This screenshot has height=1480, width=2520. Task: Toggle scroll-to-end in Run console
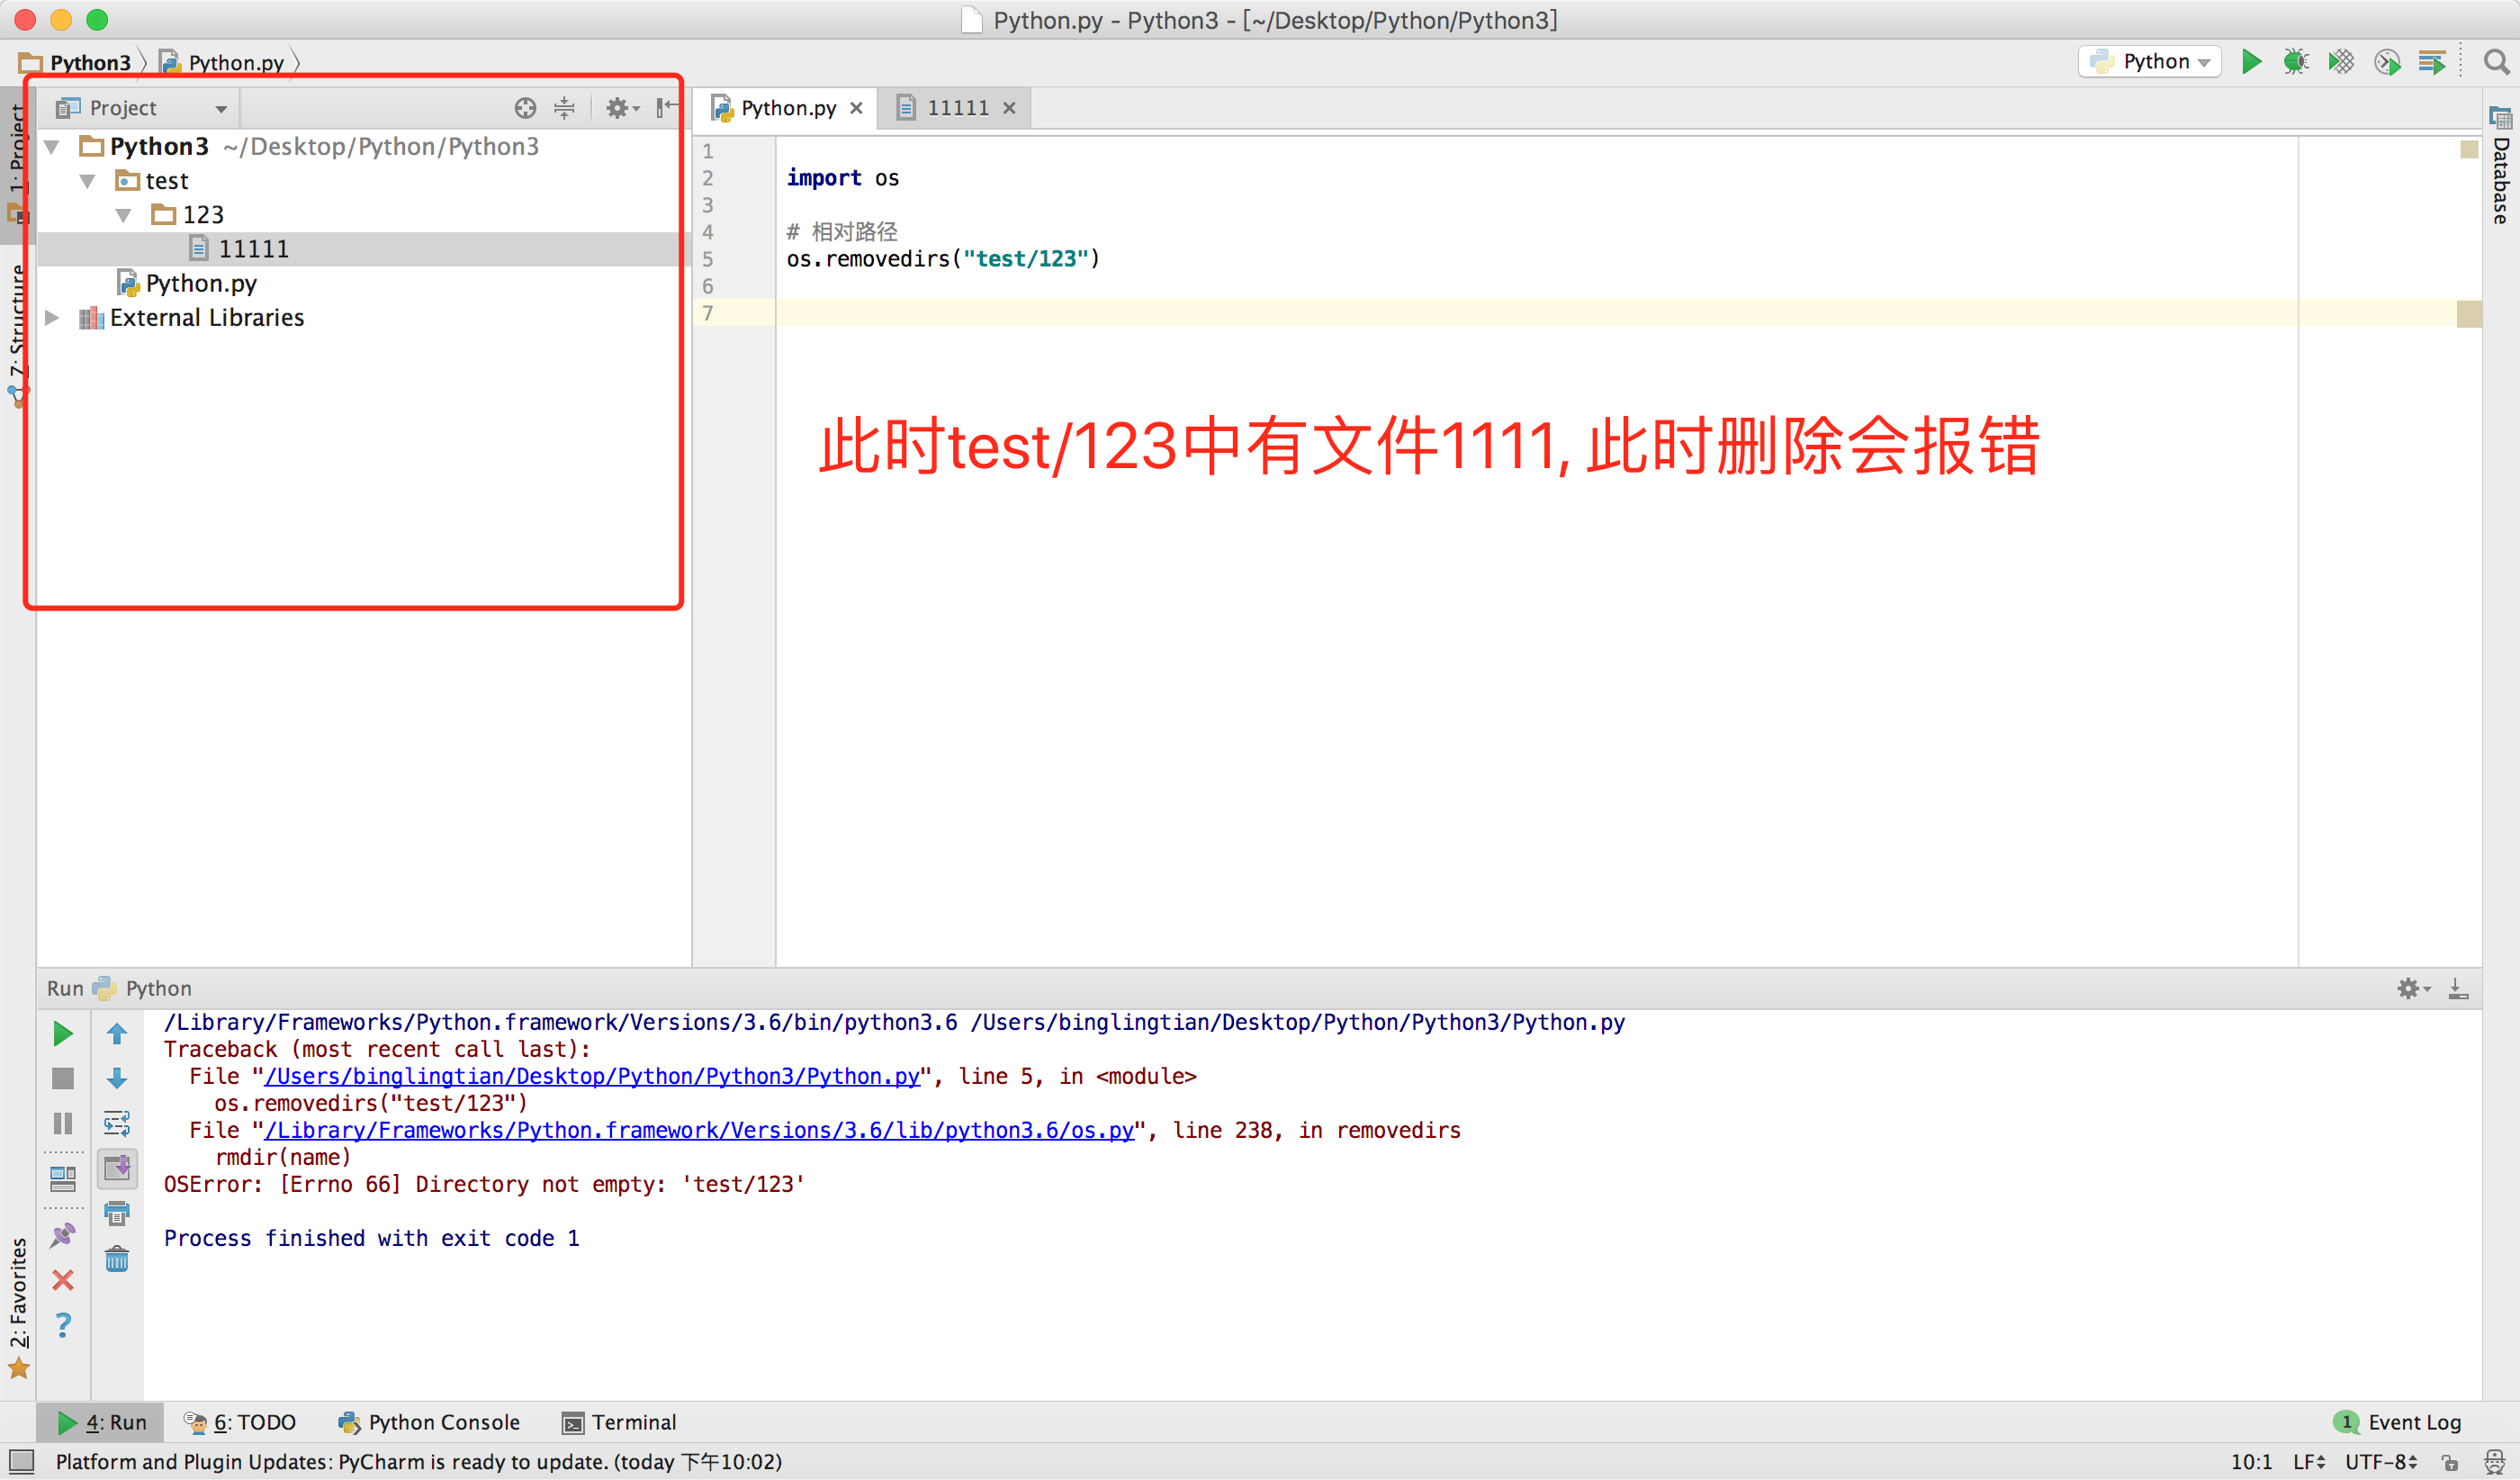coord(117,1168)
